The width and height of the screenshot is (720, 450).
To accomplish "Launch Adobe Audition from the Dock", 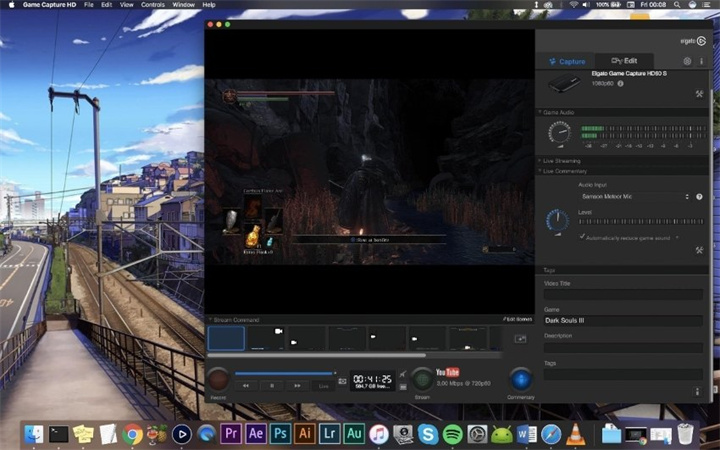I will [354, 433].
